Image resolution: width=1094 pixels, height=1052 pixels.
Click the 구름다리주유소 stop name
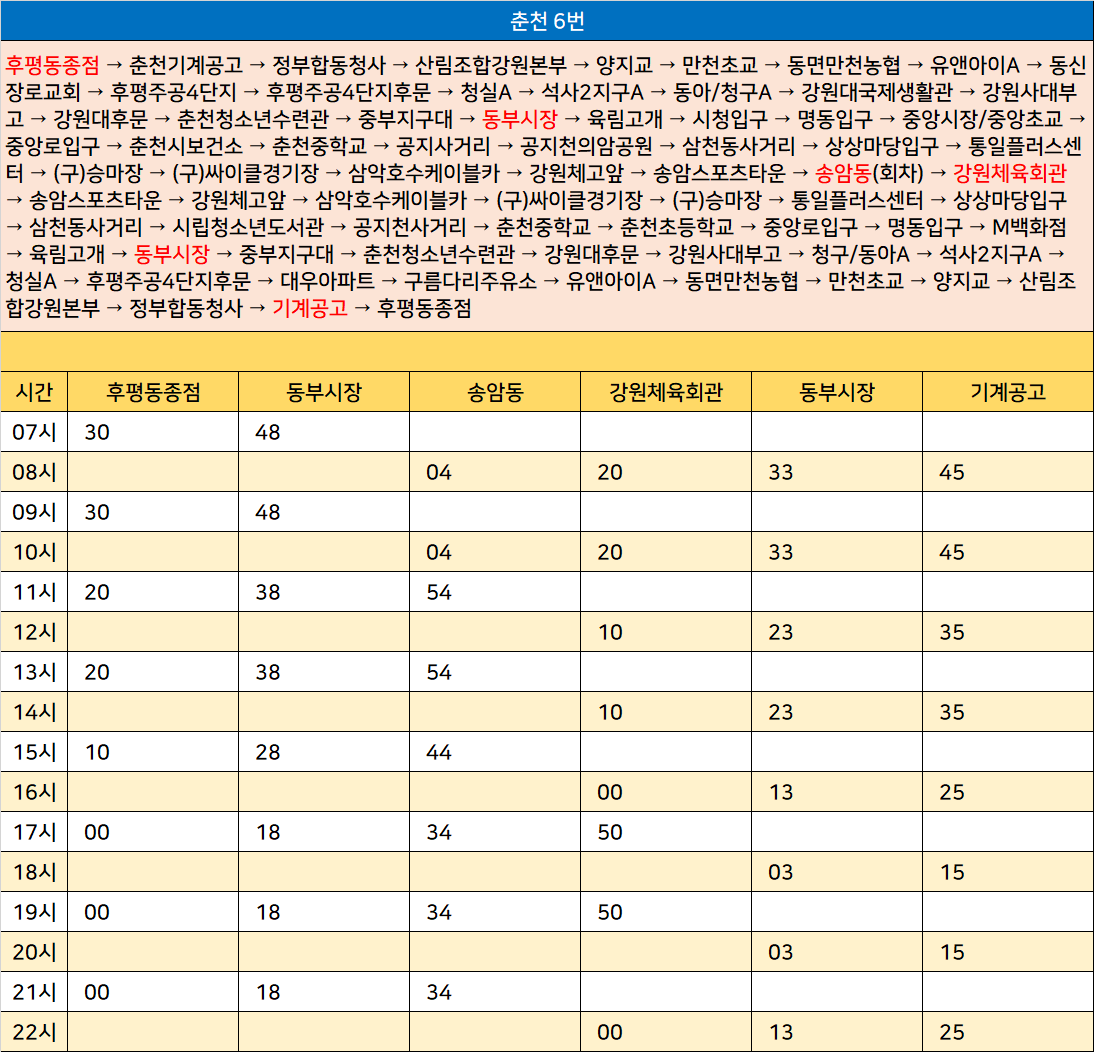[x=470, y=280]
